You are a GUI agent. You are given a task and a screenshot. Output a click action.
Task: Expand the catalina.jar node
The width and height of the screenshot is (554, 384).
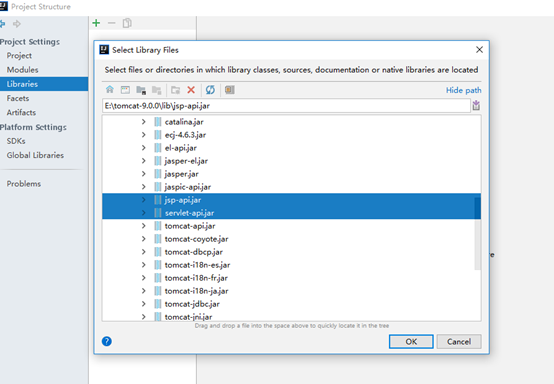(x=143, y=122)
